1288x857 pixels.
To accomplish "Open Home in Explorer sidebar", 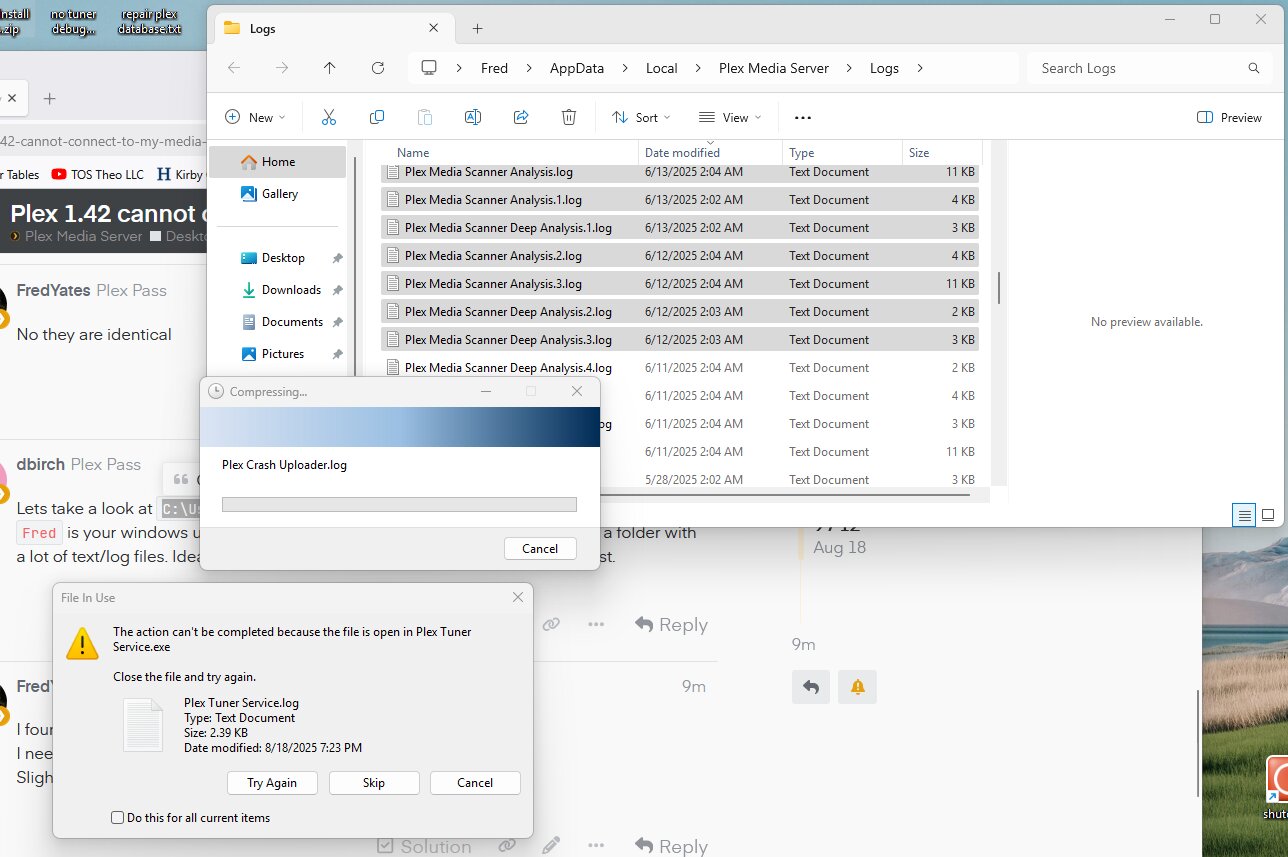I will coord(278,162).
